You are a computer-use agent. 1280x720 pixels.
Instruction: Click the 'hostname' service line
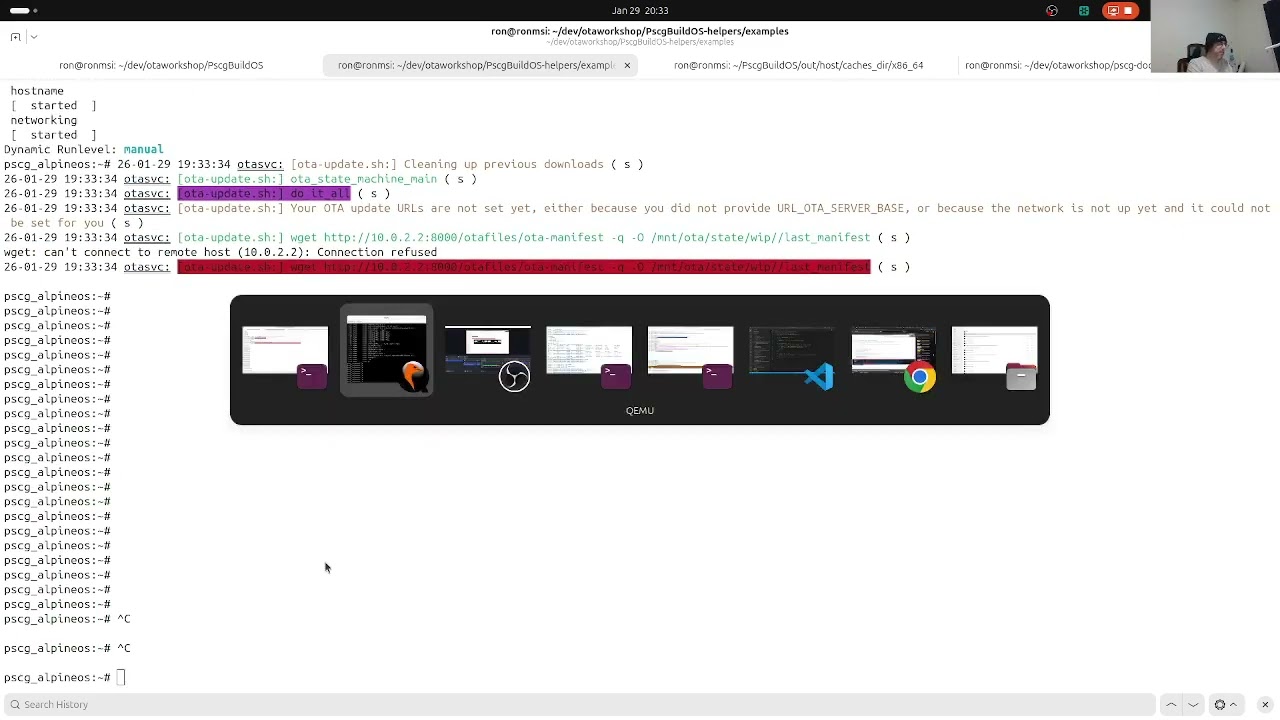click(x=37, y=91)
